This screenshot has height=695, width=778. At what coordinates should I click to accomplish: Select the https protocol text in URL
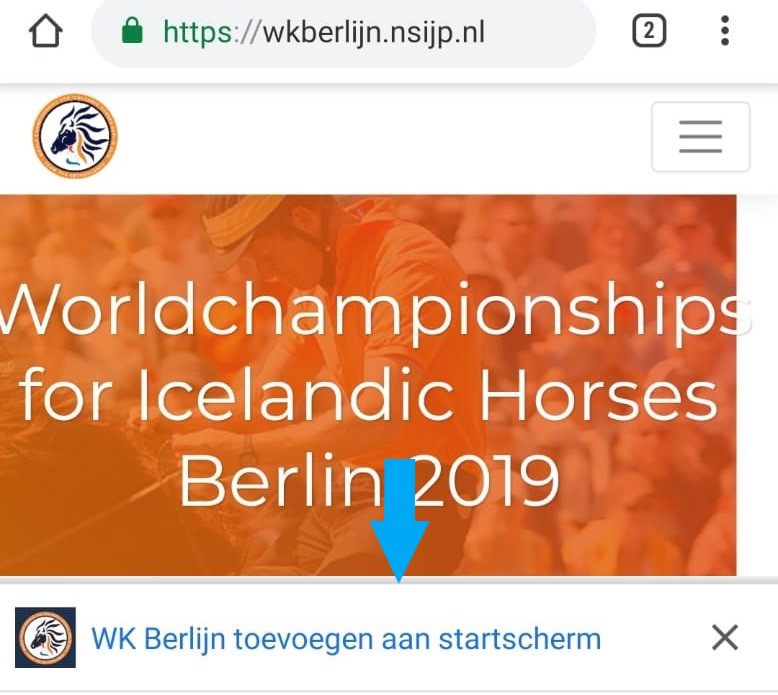(197, 33)
